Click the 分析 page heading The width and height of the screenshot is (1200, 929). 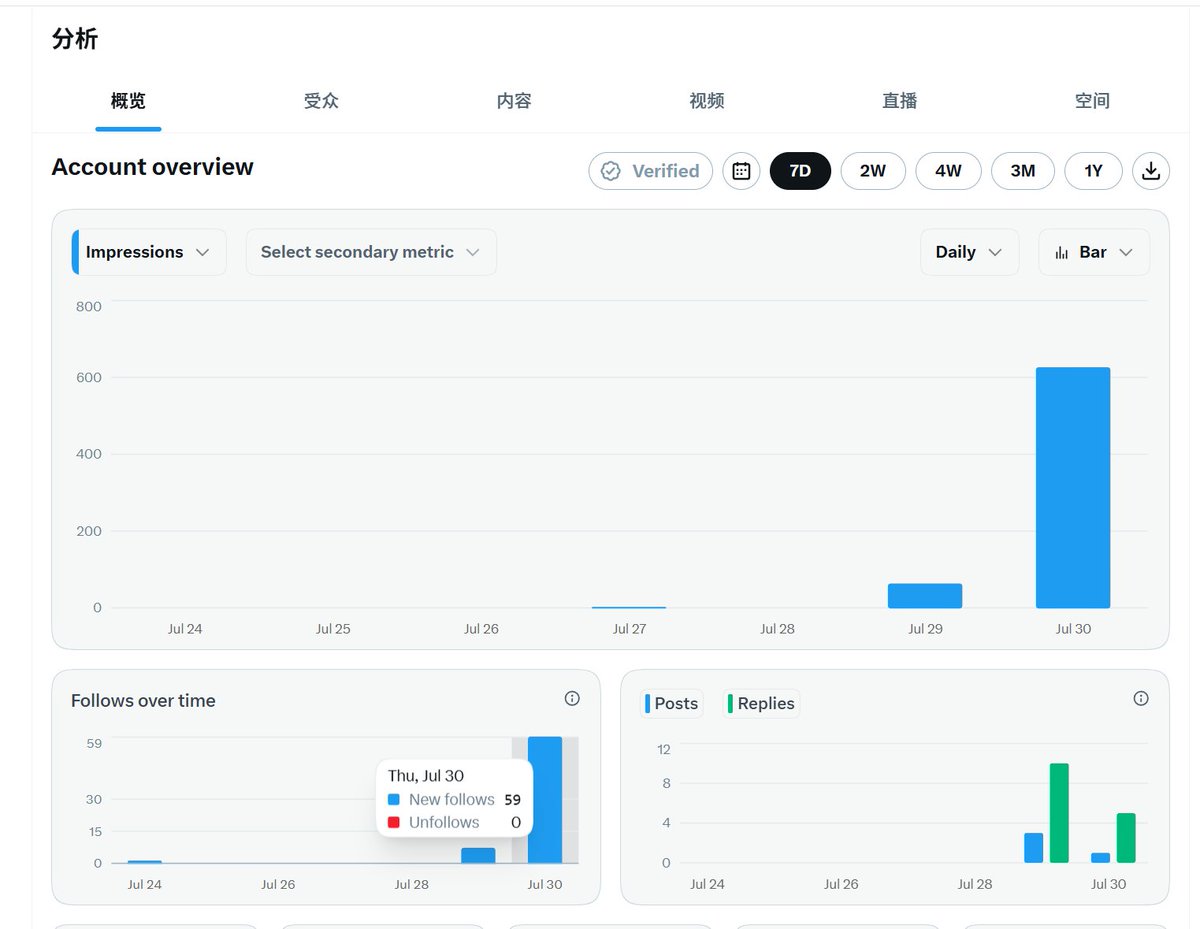point(75,39)
